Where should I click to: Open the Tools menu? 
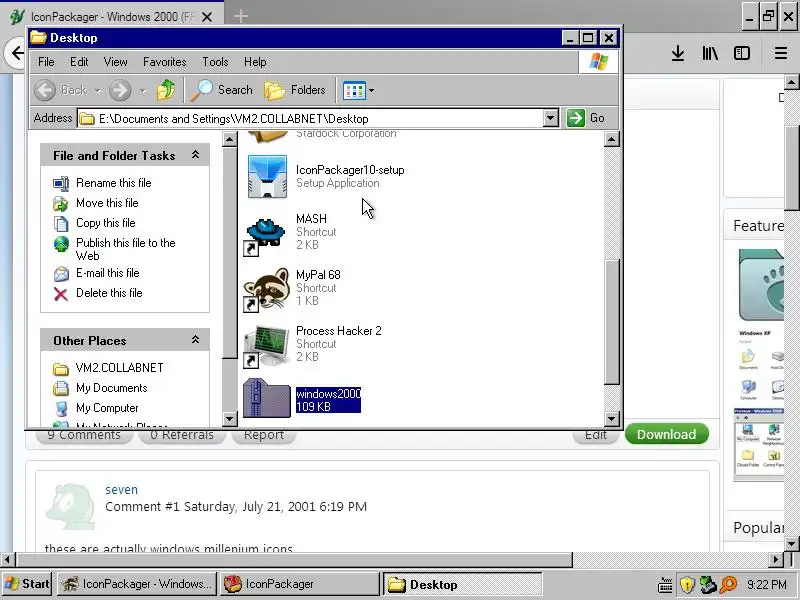(x=215, y=62)
